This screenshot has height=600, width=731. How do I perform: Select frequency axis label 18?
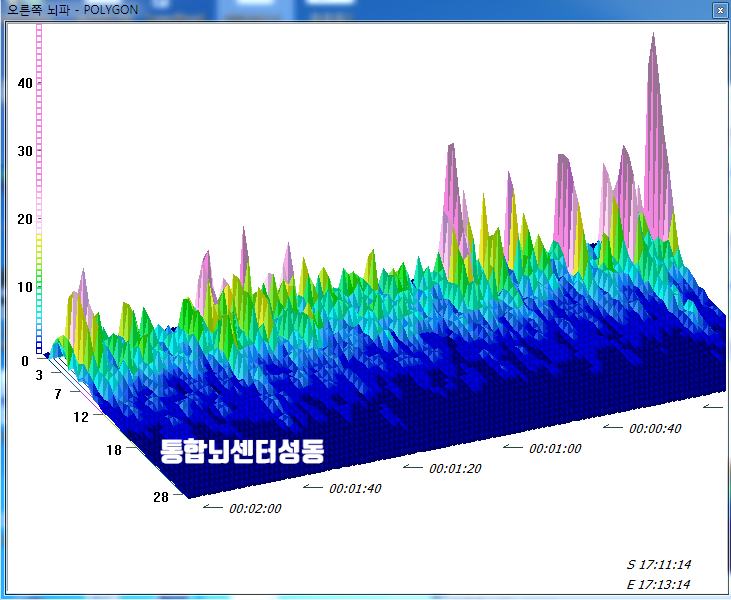[114, 451]
